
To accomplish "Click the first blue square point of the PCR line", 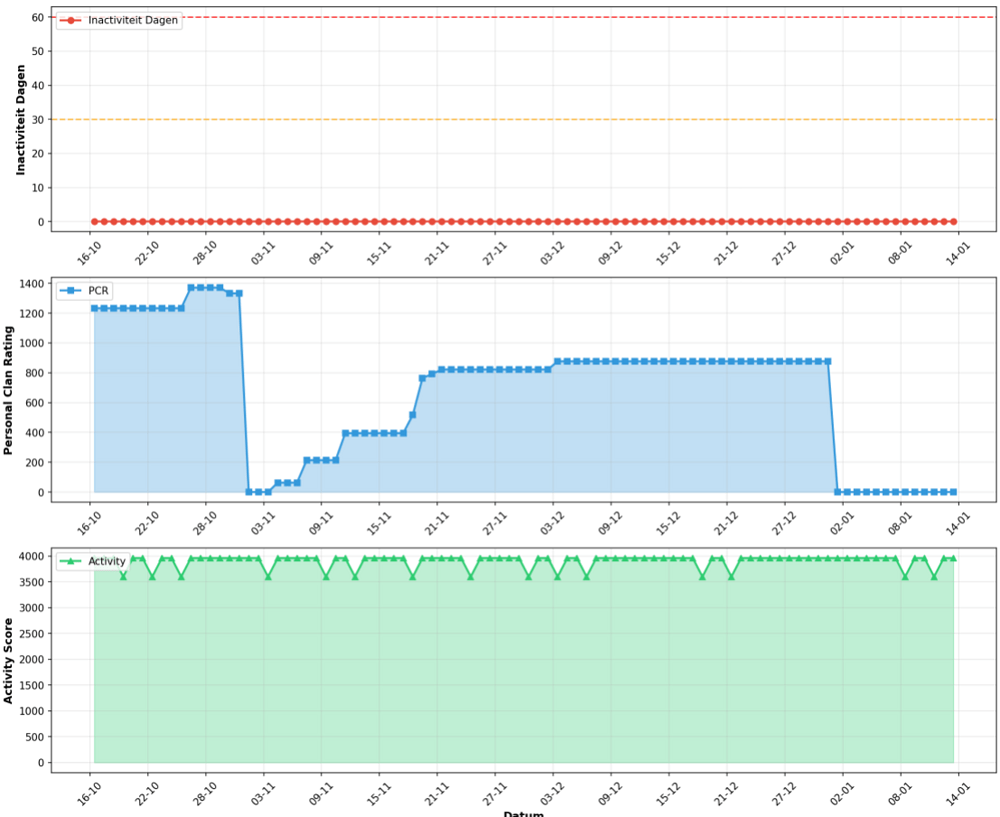I will tap(94, 308).
